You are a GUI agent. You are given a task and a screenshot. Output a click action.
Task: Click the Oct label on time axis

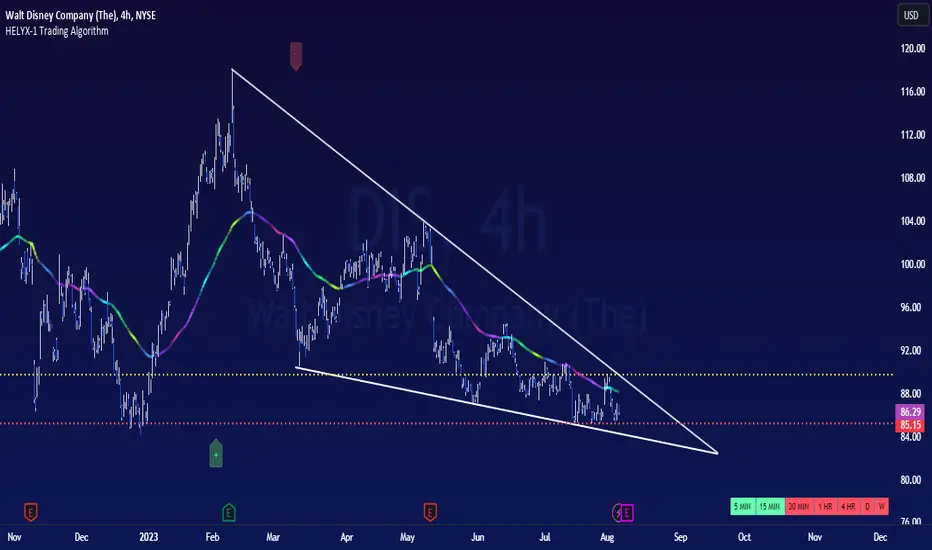coord(744,537)
